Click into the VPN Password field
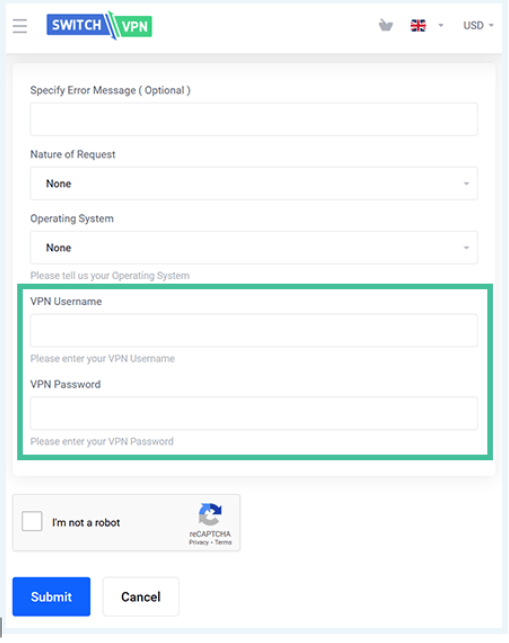509x643 pixels. [254, 413]
